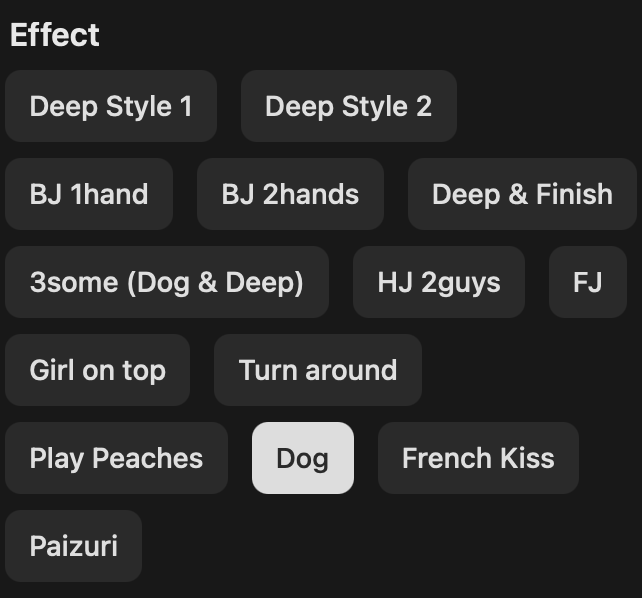Select the BJ 2hands effect option
The height and width of the screenshot is (598, 642).
coord(290,194)
